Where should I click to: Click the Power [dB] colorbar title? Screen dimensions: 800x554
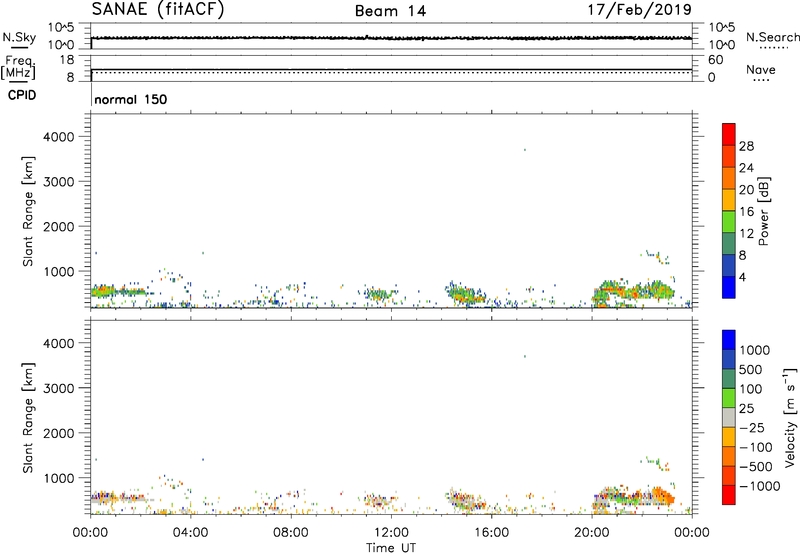[x=763, y=211]
